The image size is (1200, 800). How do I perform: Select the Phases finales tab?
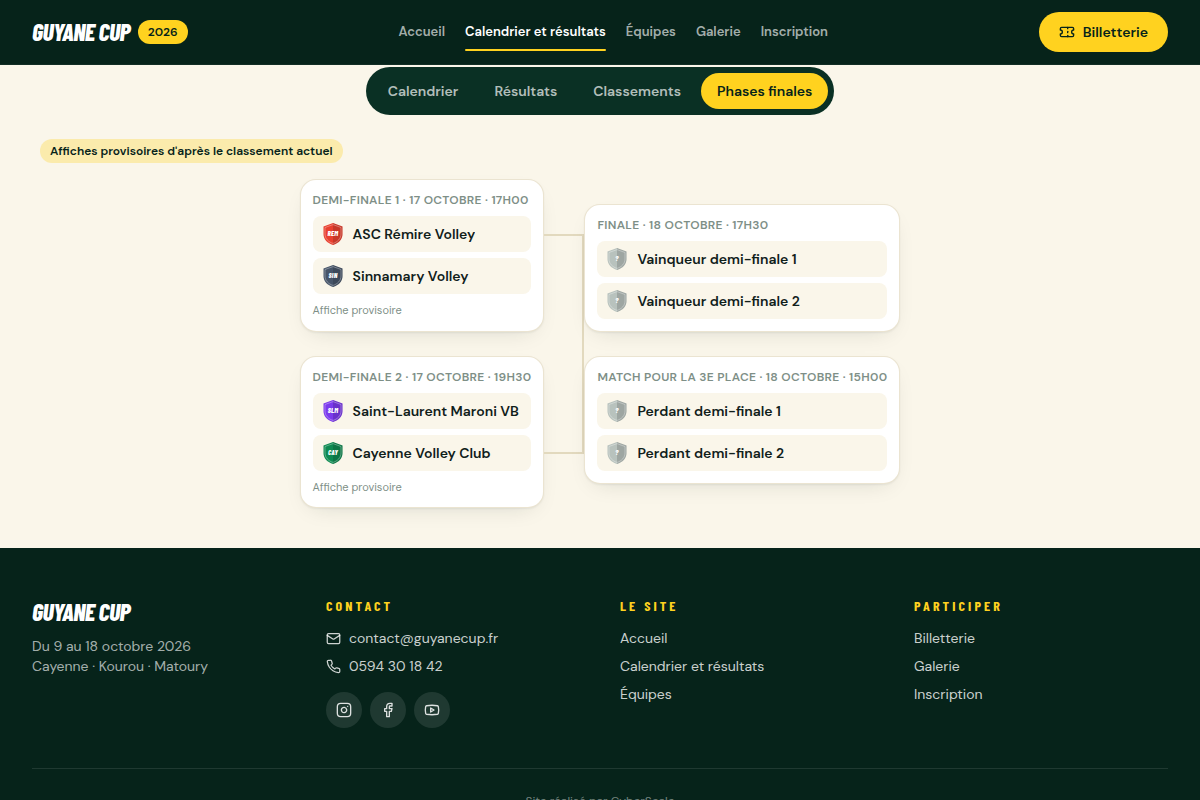(765, 91)
